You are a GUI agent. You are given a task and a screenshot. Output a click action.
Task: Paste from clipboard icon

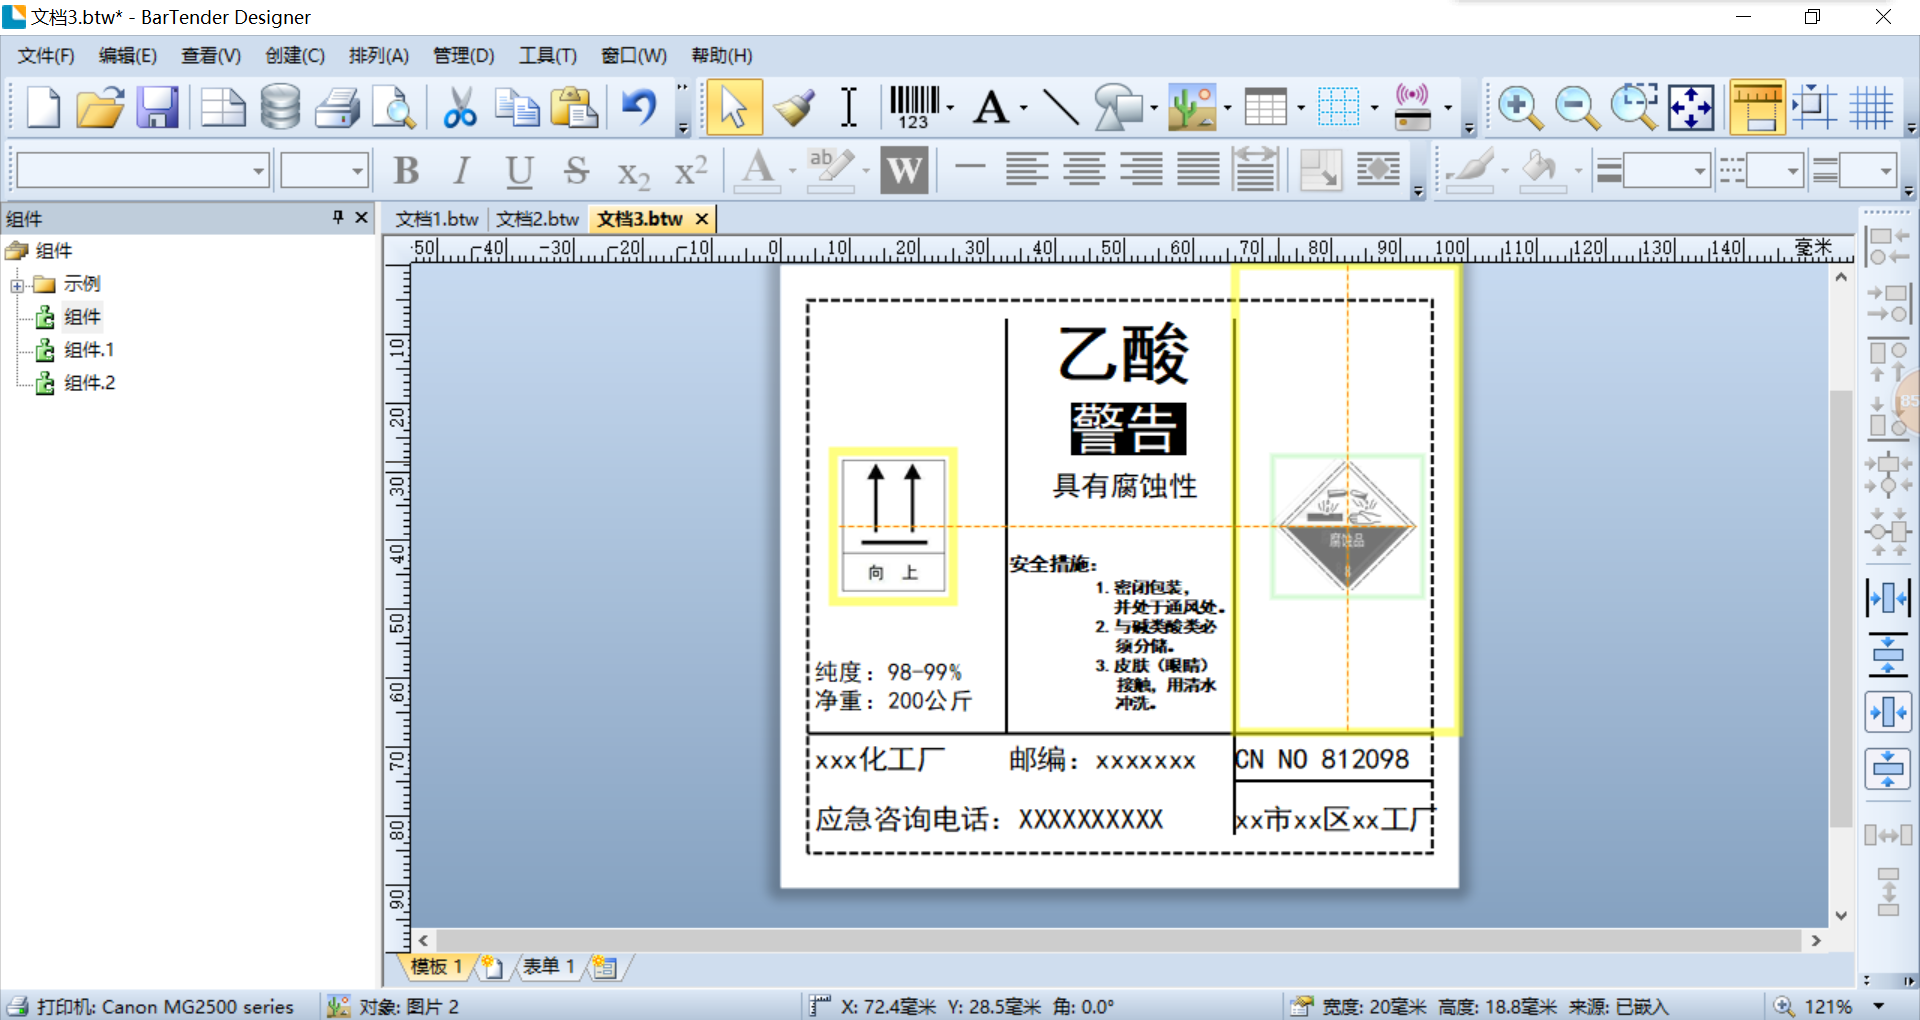point(574,107)
